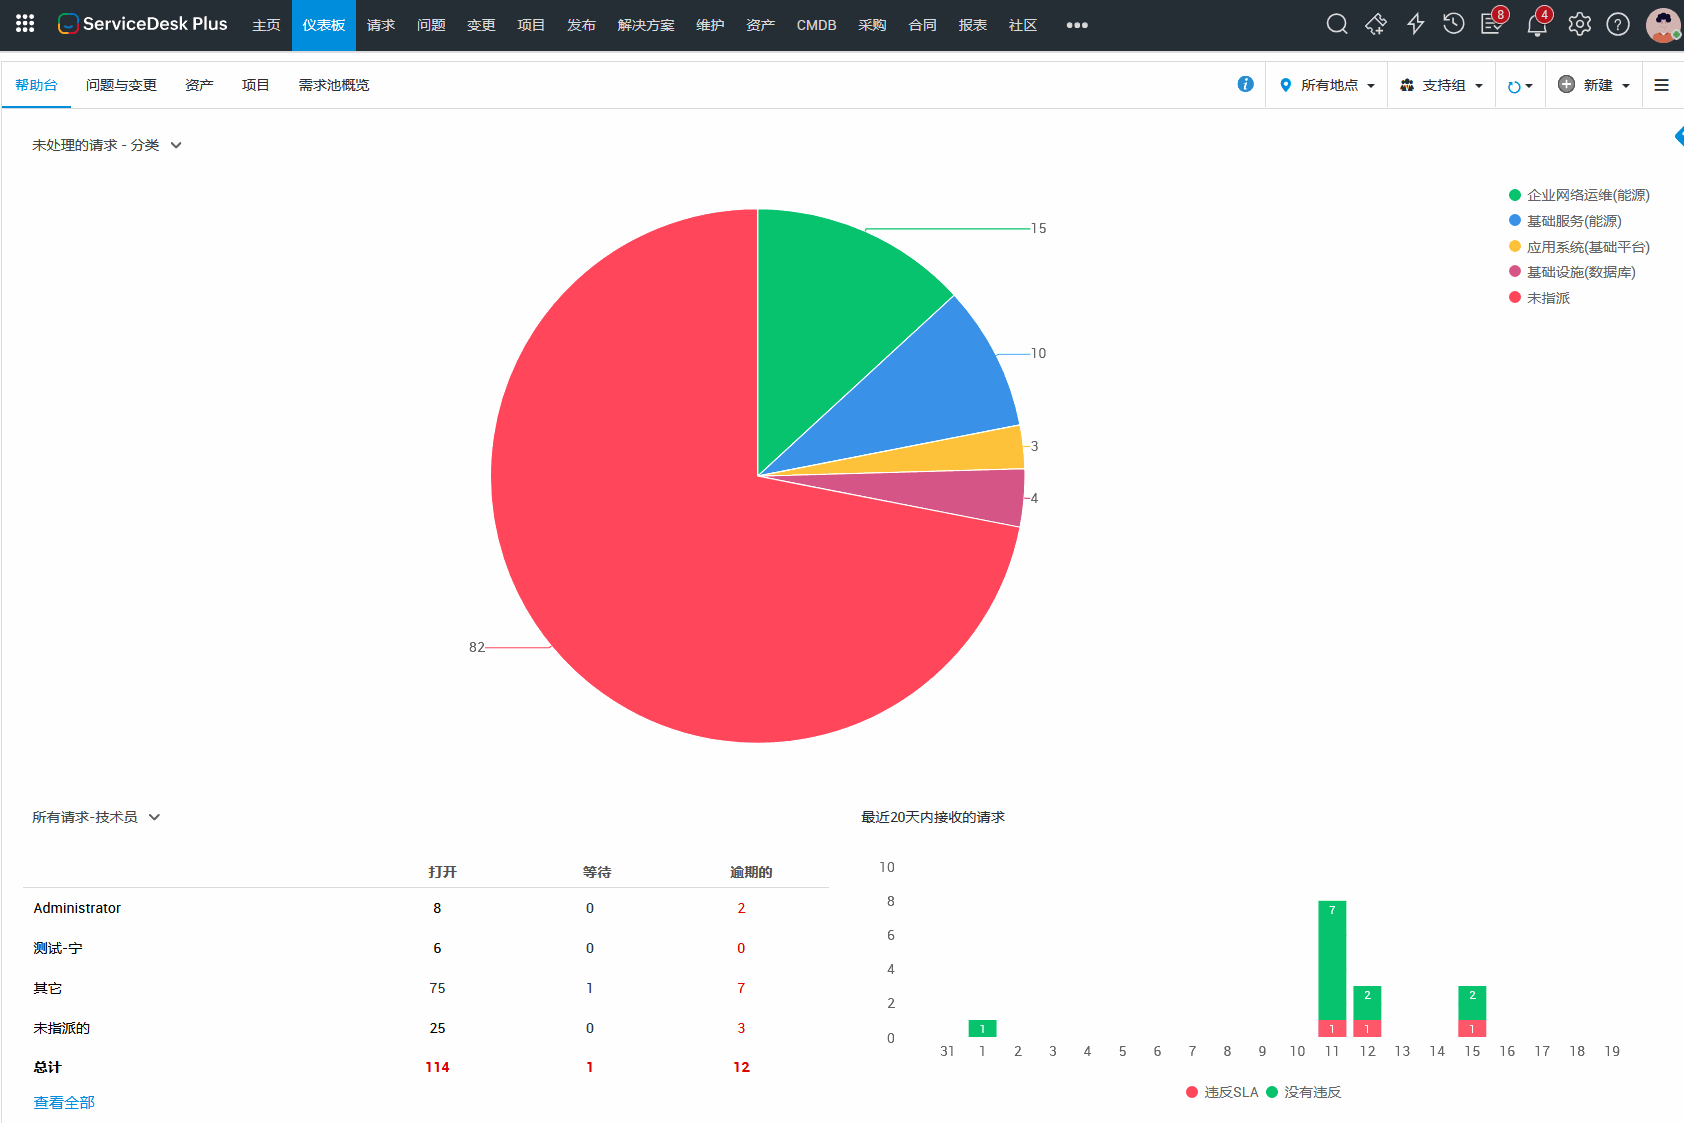Open the CMDB module
Image resolution: width=1684 pixels, height=1123 pixels.
point(816,25)
